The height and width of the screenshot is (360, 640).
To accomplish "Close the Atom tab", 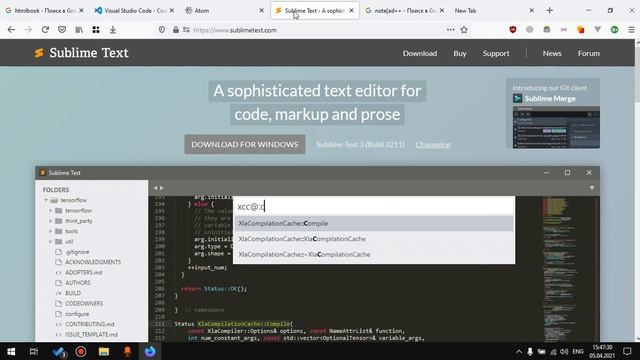I will click(x=262, y=11).
